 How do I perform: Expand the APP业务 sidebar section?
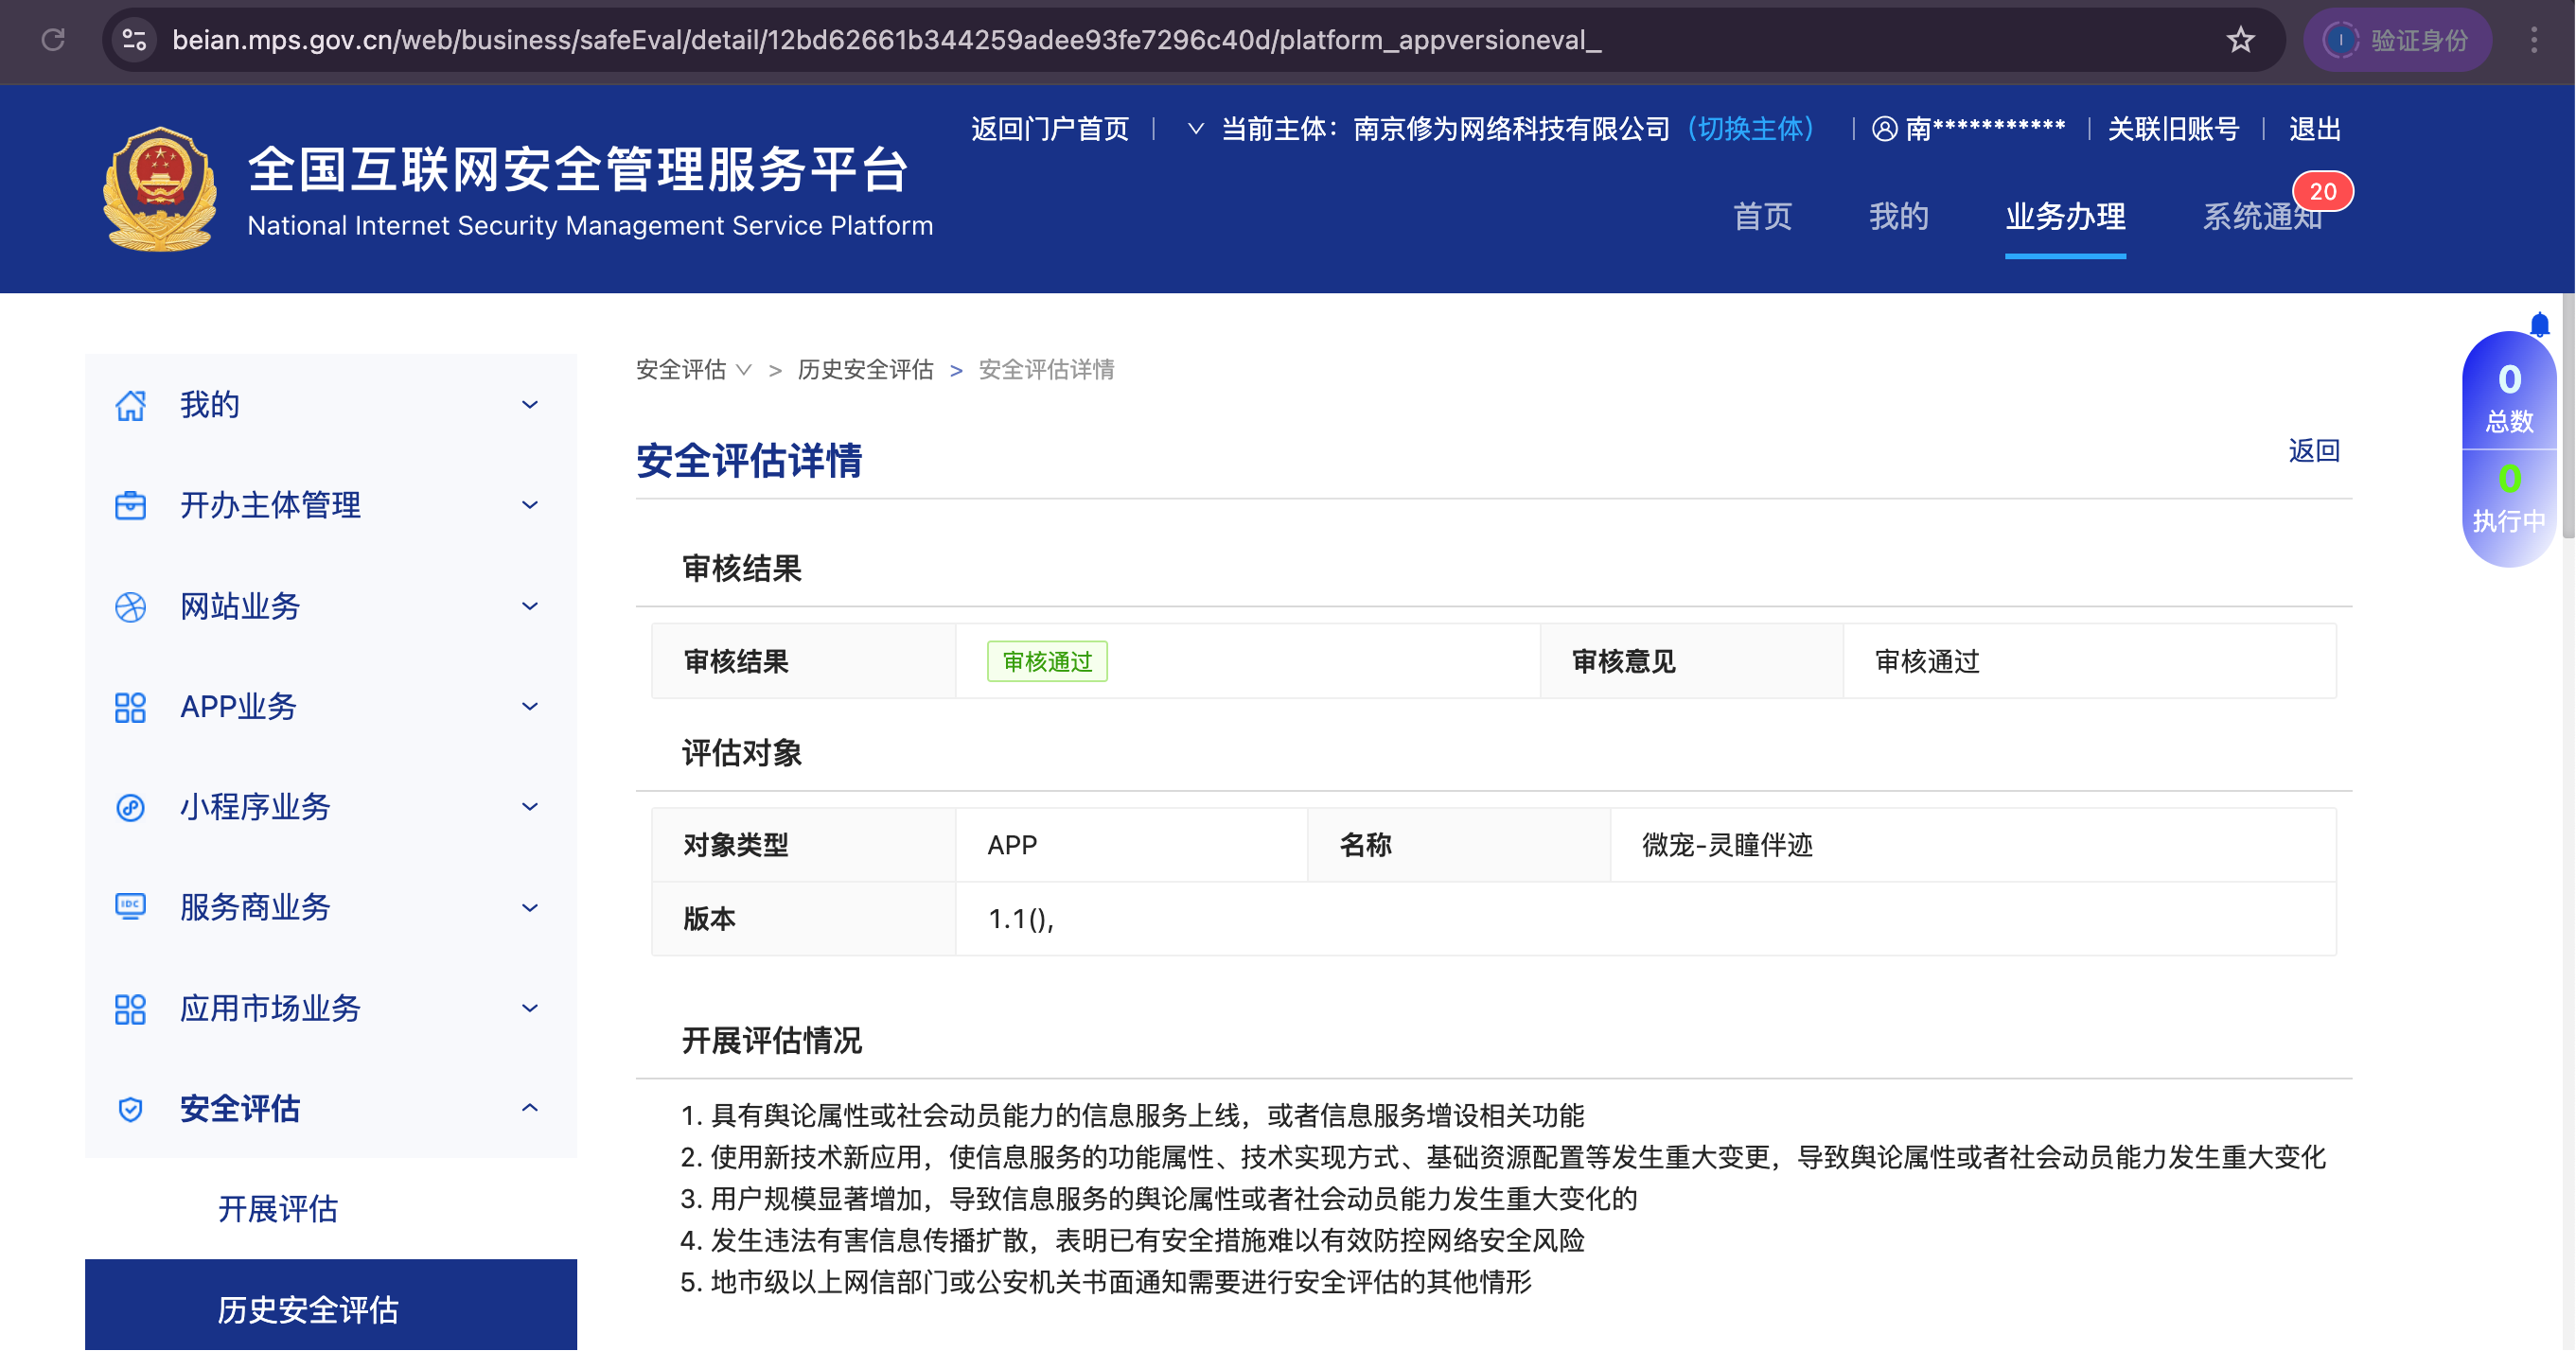point(530,707)
